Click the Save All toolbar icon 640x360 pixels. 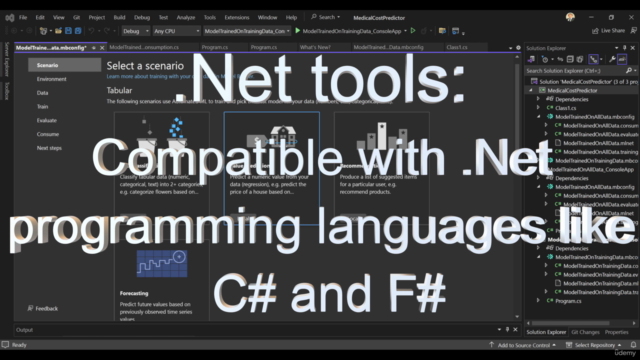point(78,31)
